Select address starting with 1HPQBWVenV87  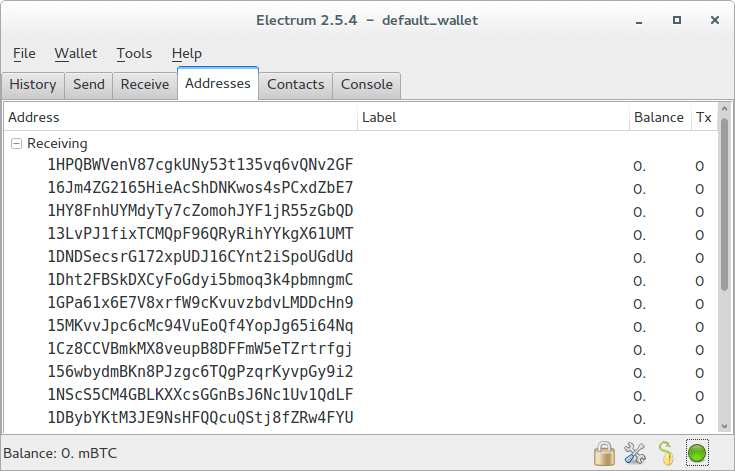coord(200,165)
